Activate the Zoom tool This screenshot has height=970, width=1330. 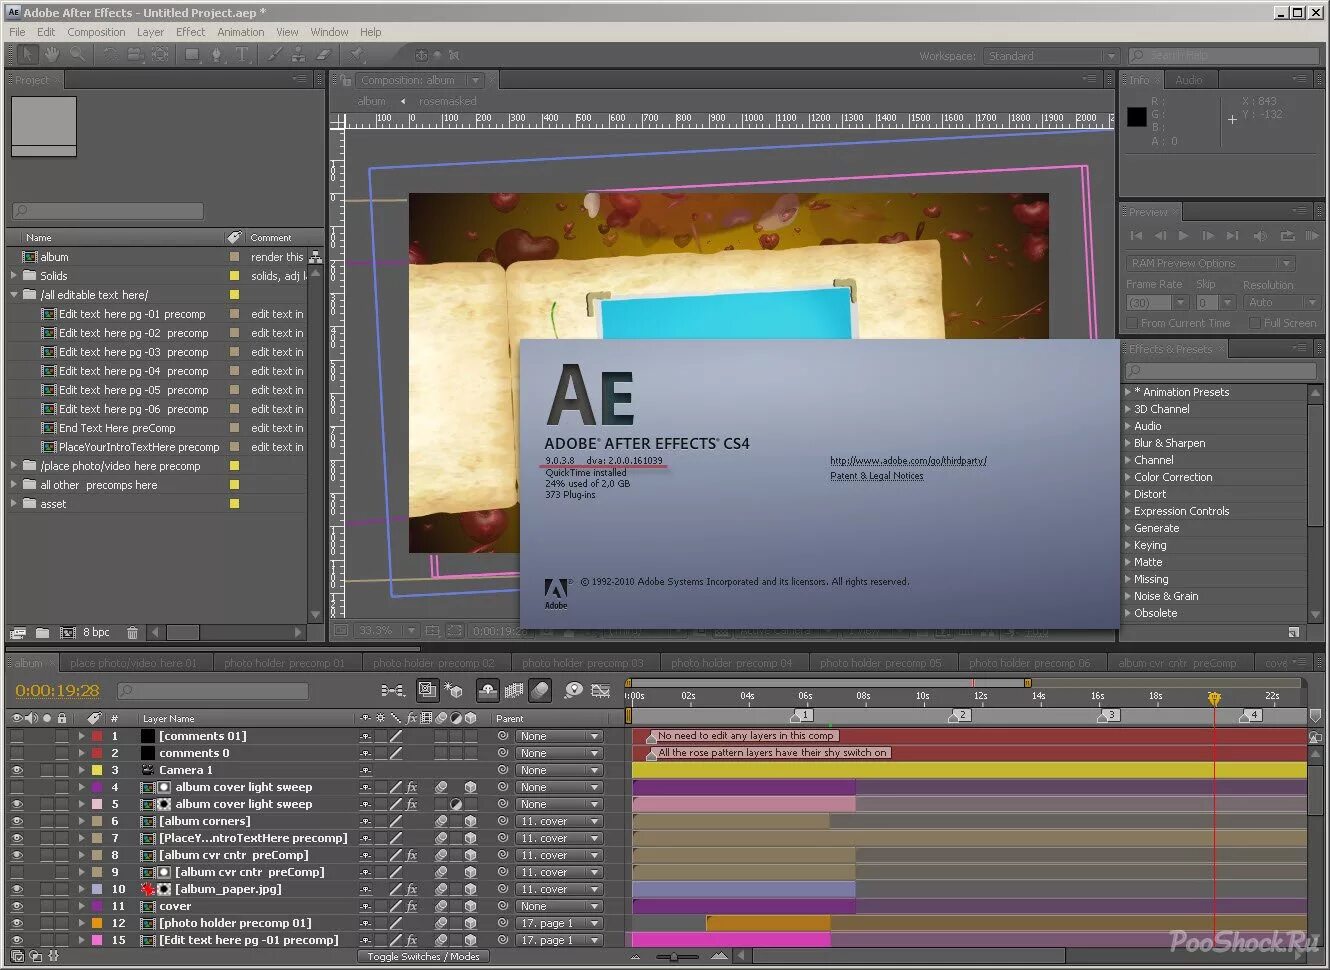[x=78, y=55]
